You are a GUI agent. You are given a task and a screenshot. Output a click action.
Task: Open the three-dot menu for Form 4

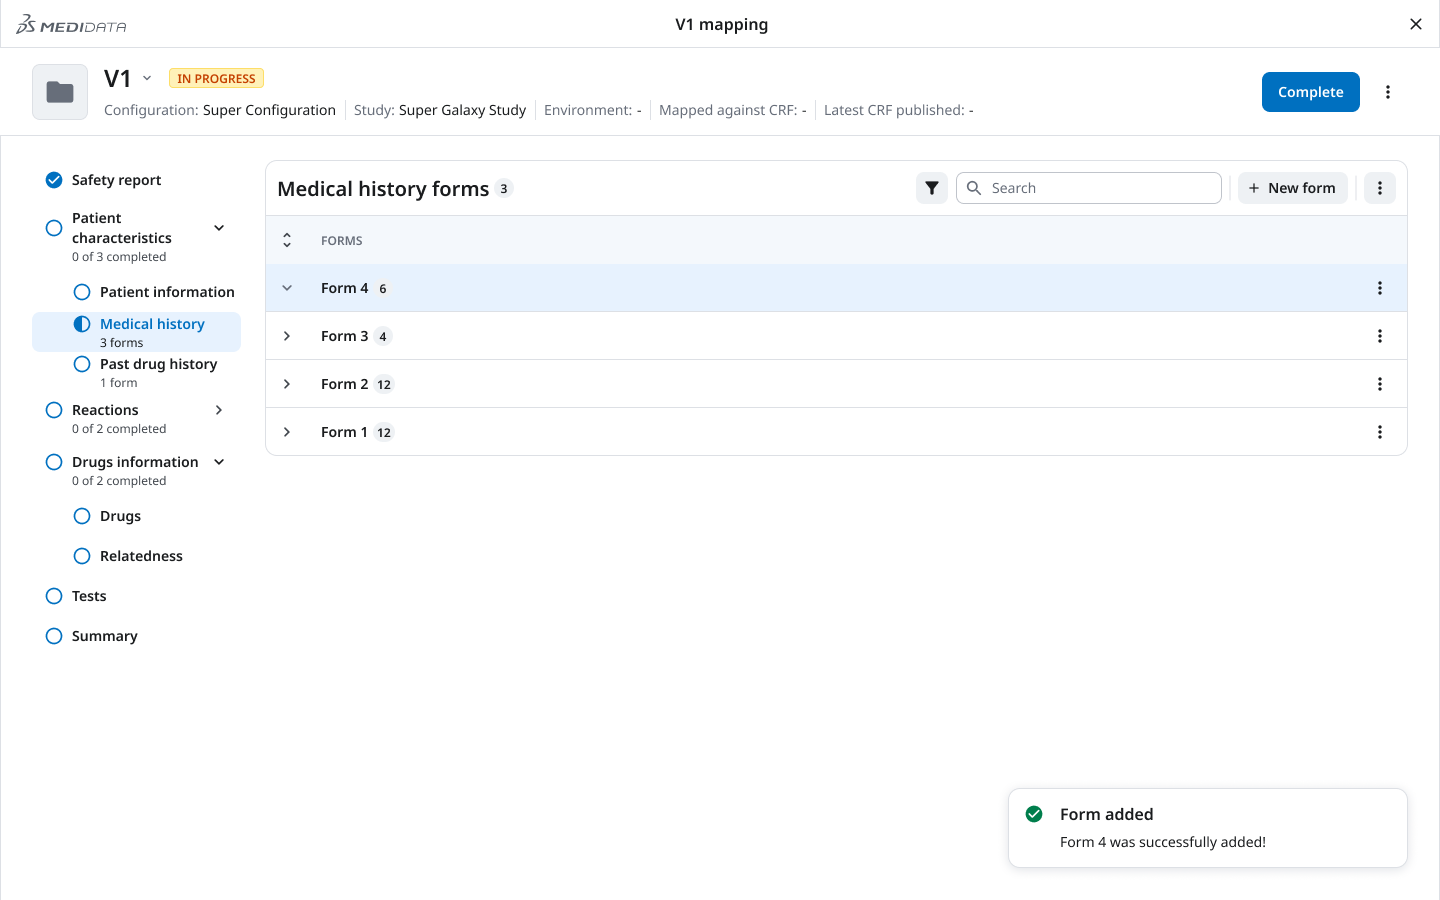[x=1380, y=287]
